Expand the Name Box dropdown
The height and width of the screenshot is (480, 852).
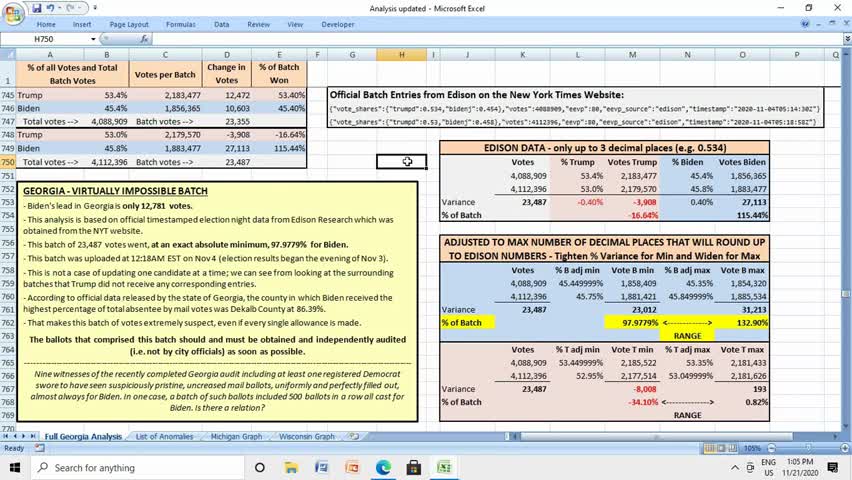pyautogui.click(x=93, y=39)
